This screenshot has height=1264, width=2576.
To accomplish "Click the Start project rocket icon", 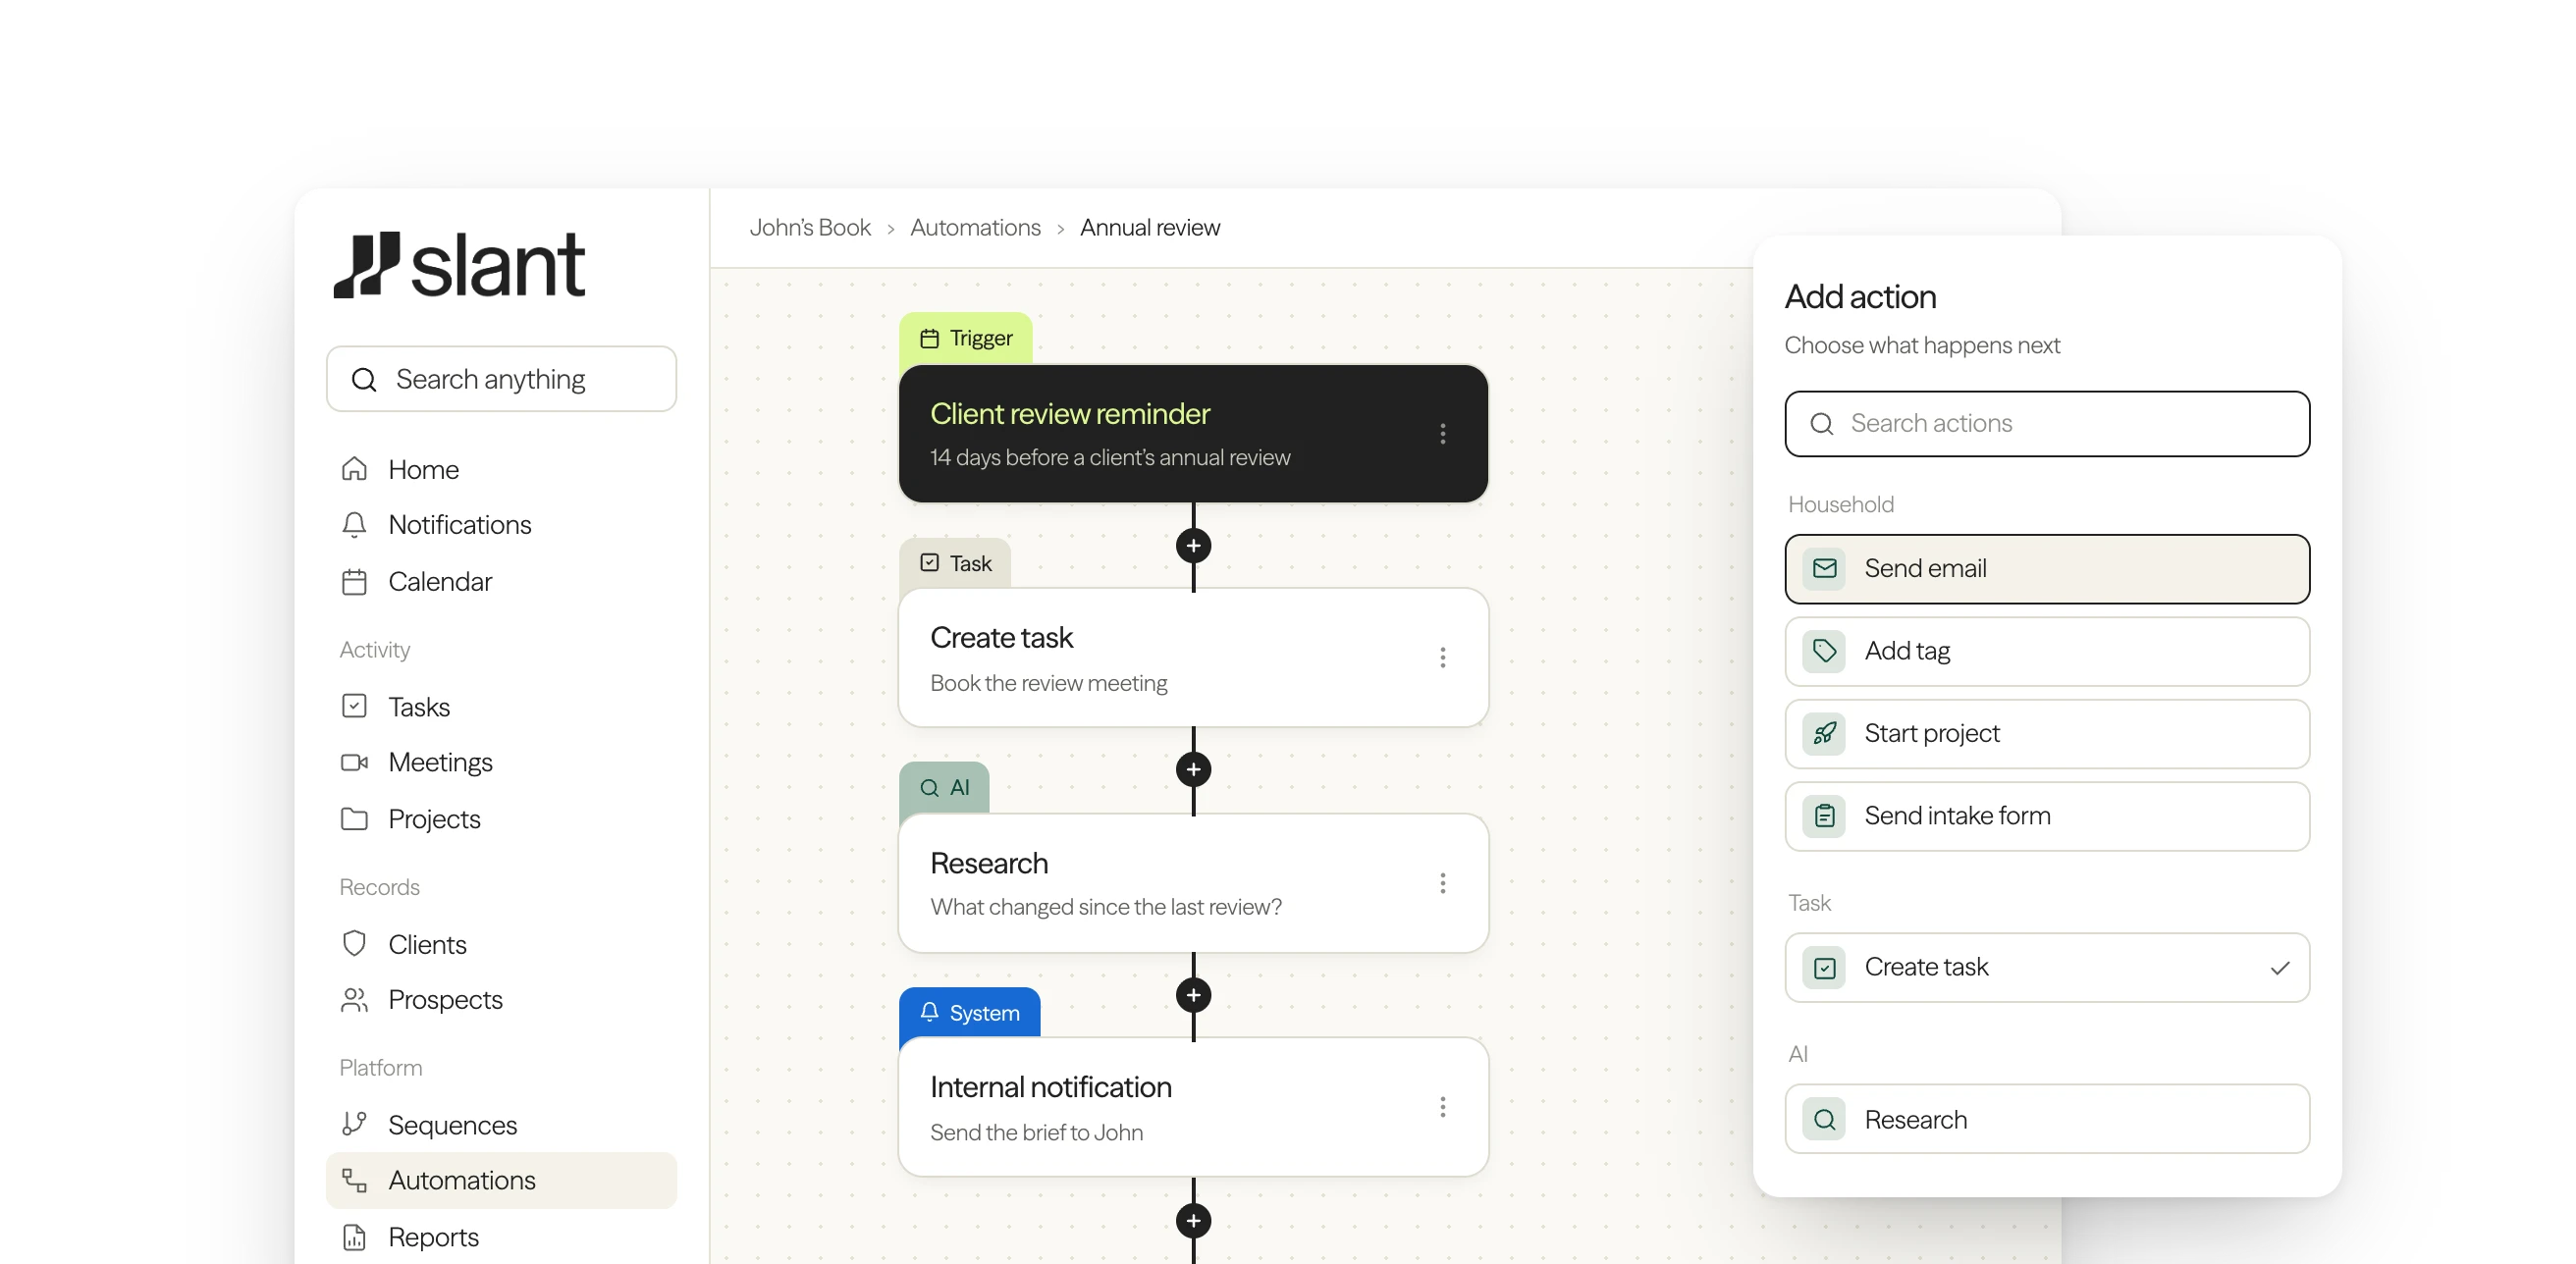I will pyautogui.click(x=1824, y=734).
